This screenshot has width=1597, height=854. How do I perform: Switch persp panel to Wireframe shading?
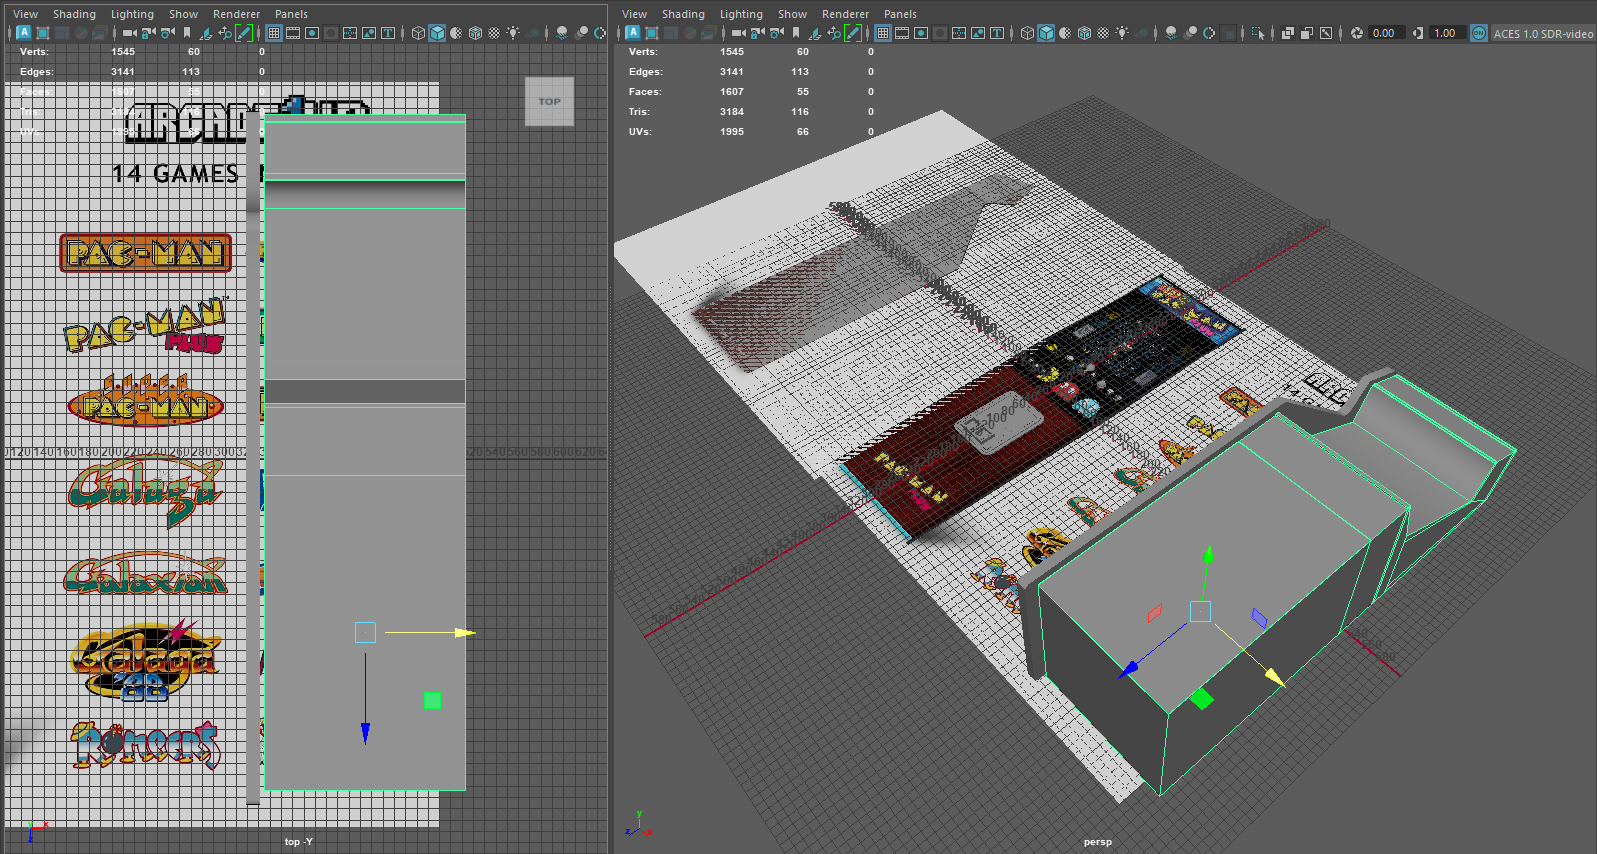click(x=1027, y=33)
